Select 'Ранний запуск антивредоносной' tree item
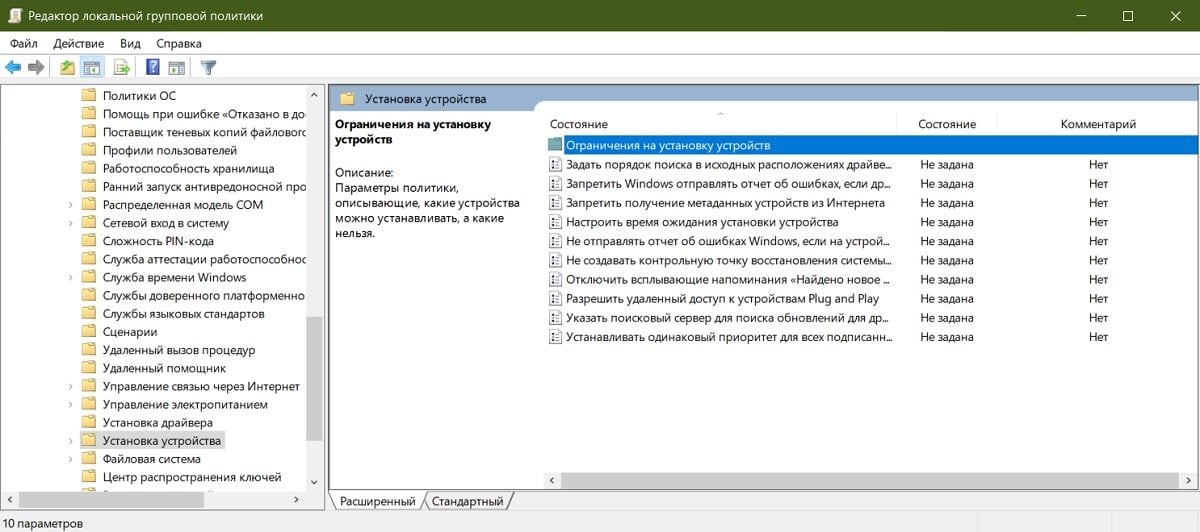Image resolution: width=1200 pixels, height=532 pixels. (204, 187)
